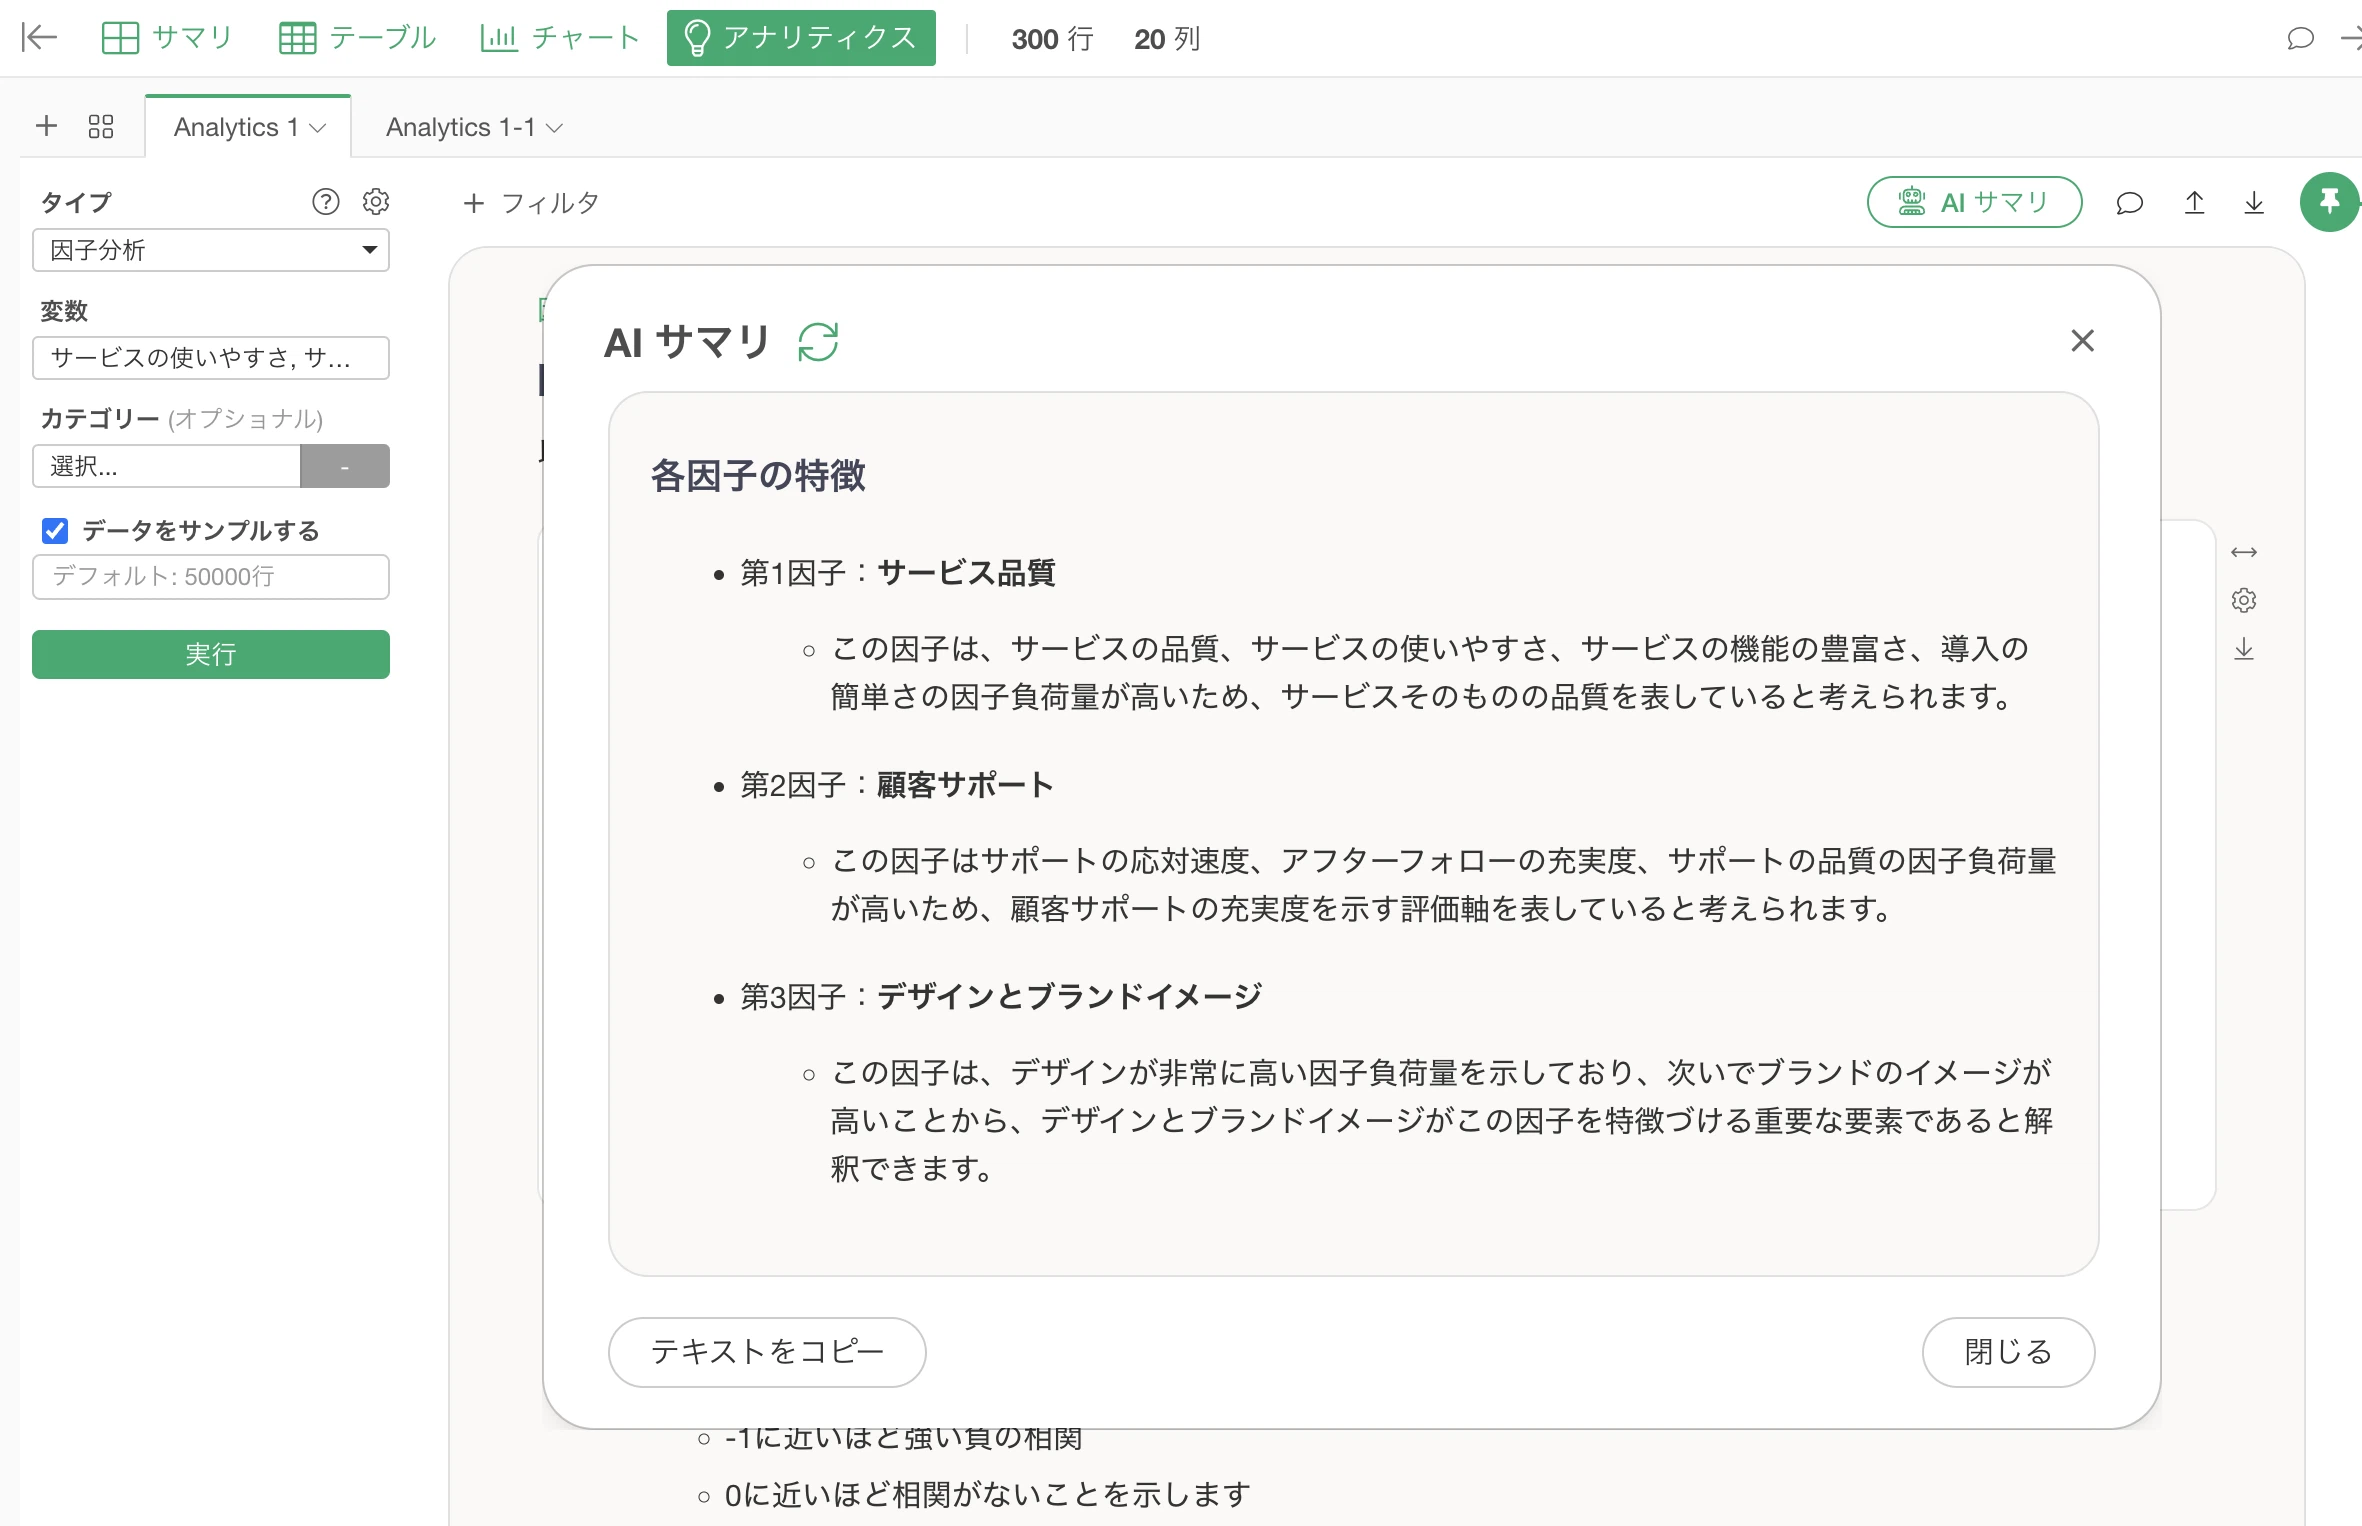Viewport: 2362px width, 1526px height.
Task: Click the grid view icon left of tabs
Action: click(x=101, y=127)
